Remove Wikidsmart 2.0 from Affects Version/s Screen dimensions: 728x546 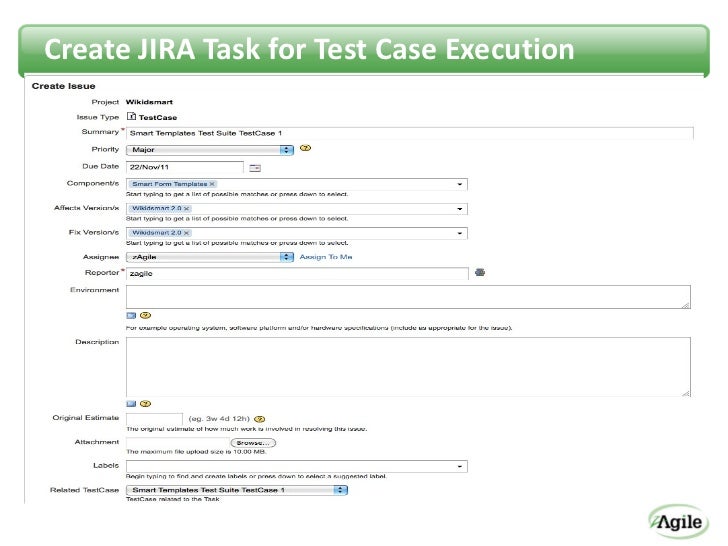(x=186, y=209)
